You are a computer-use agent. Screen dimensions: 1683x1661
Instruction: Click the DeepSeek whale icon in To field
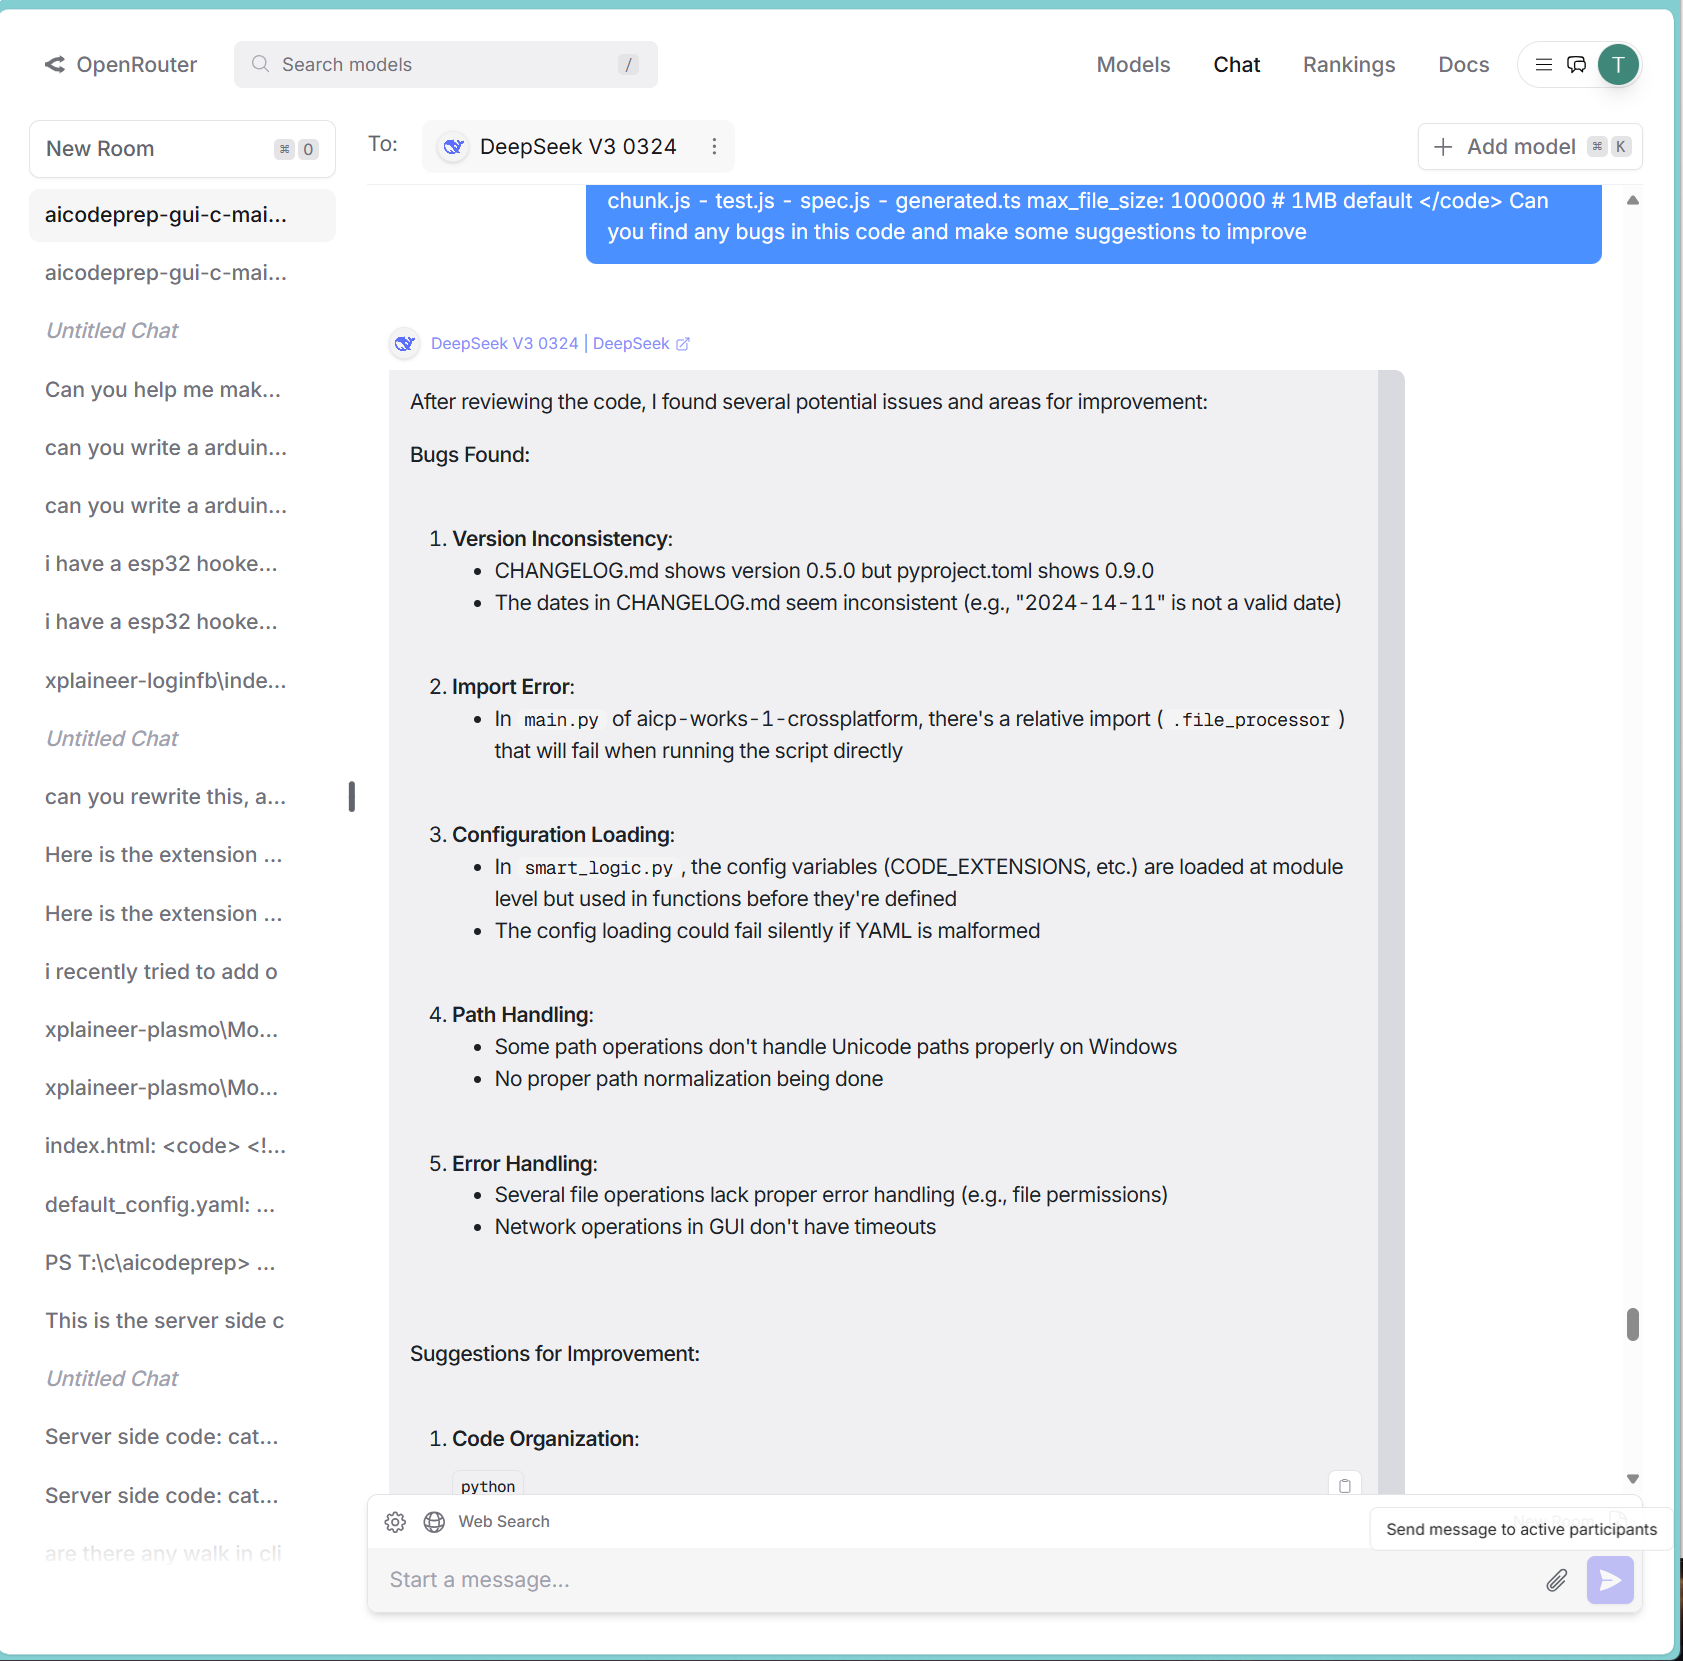(x=454, y=147)
